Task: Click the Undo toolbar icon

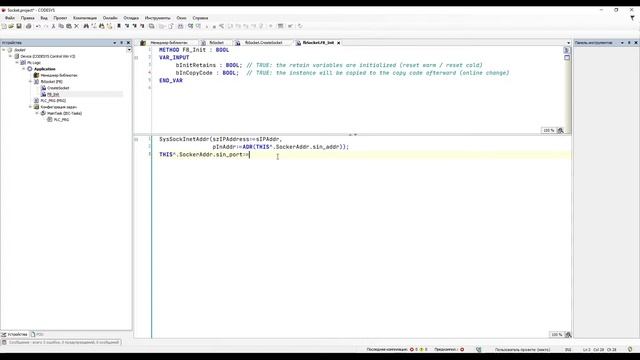Action: coord(38,26)
